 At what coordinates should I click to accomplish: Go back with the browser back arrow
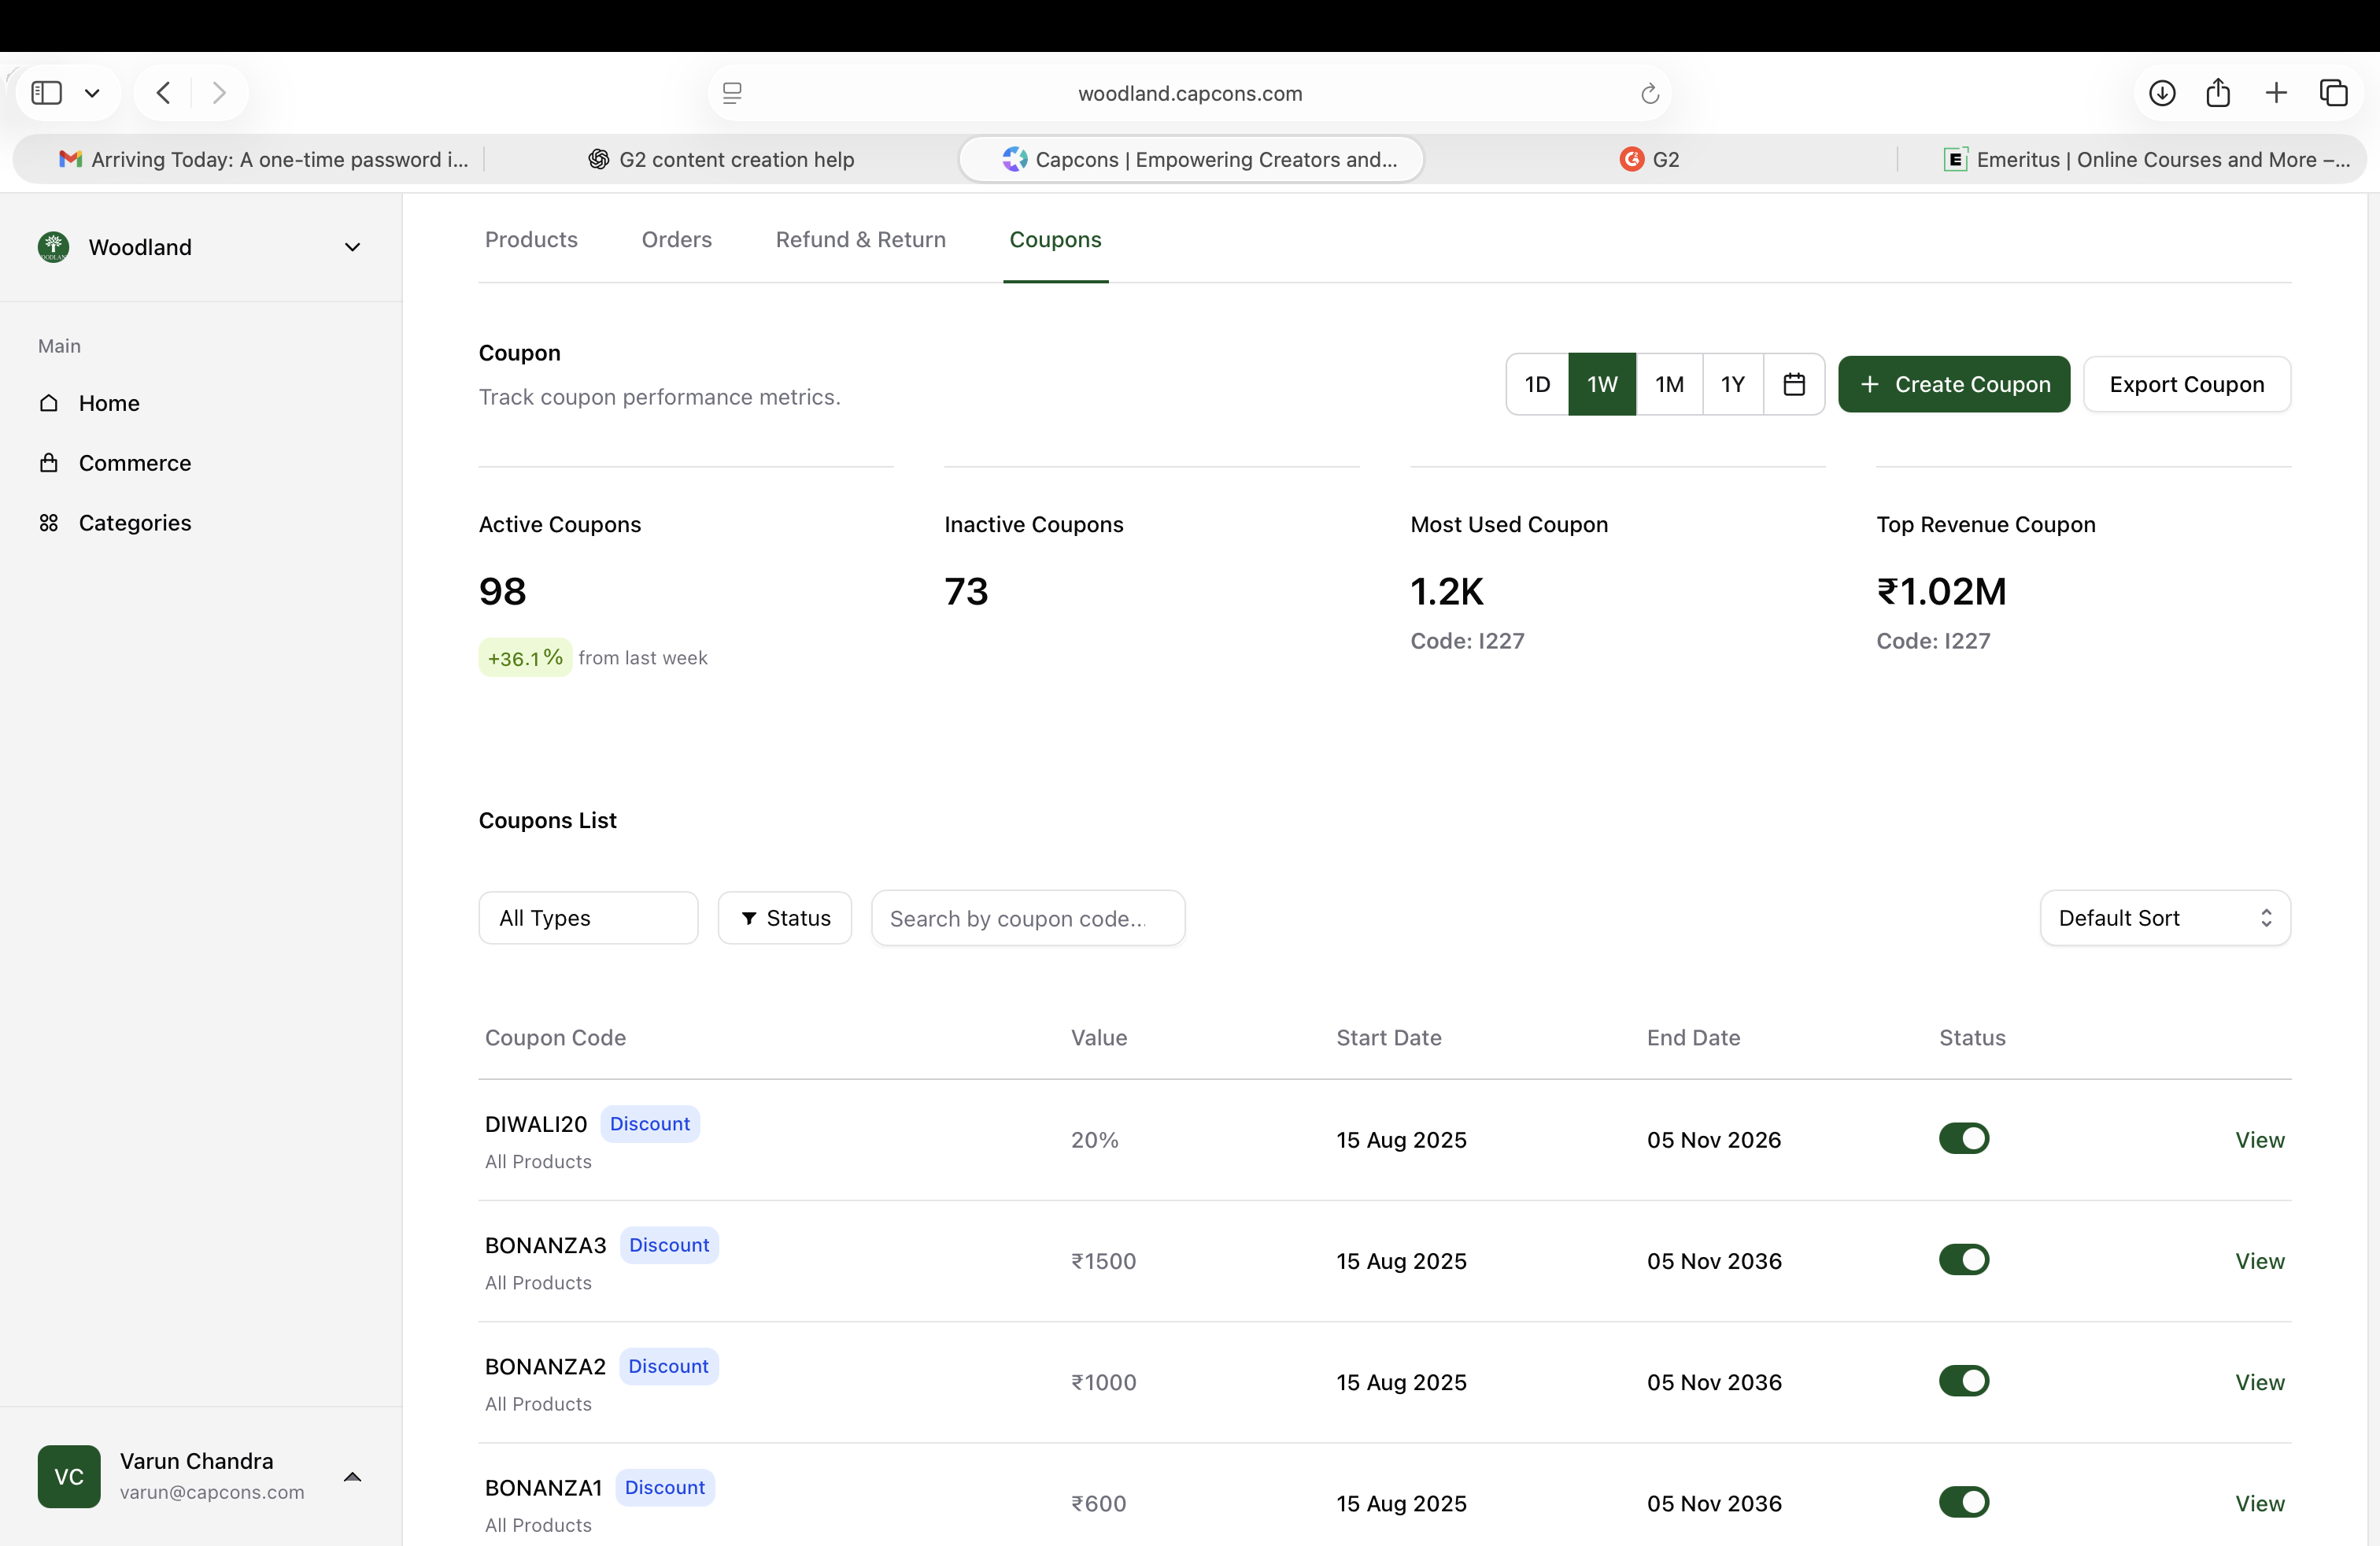coord(164,93)
